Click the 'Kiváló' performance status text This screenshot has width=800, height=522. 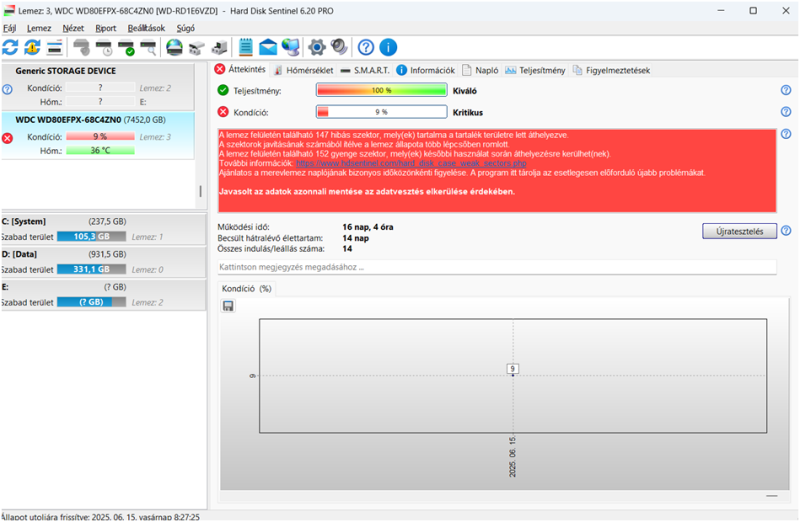465,91
